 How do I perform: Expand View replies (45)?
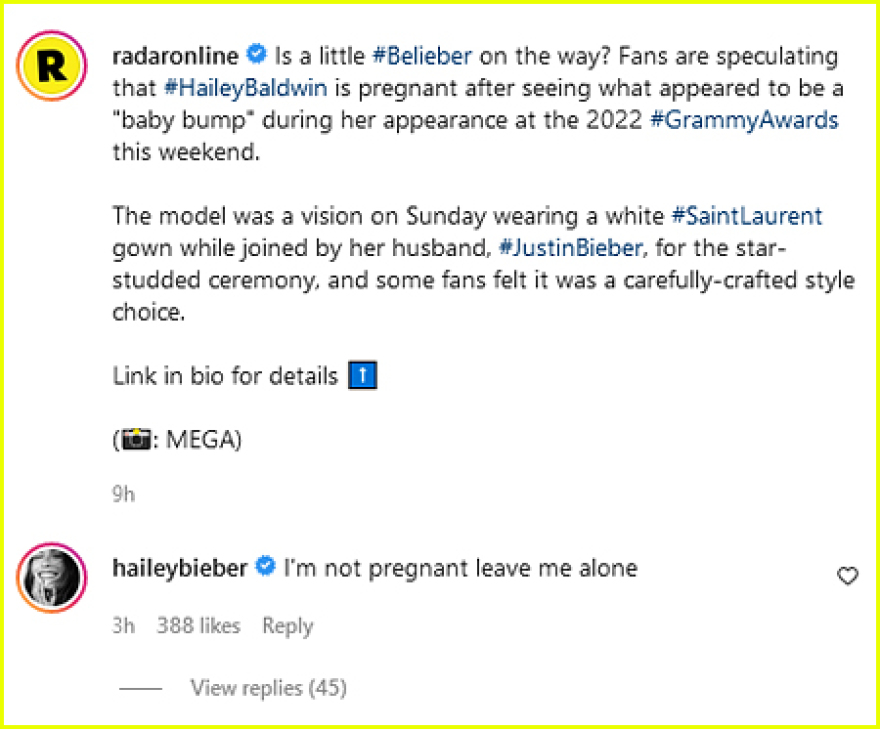point(267,688)
